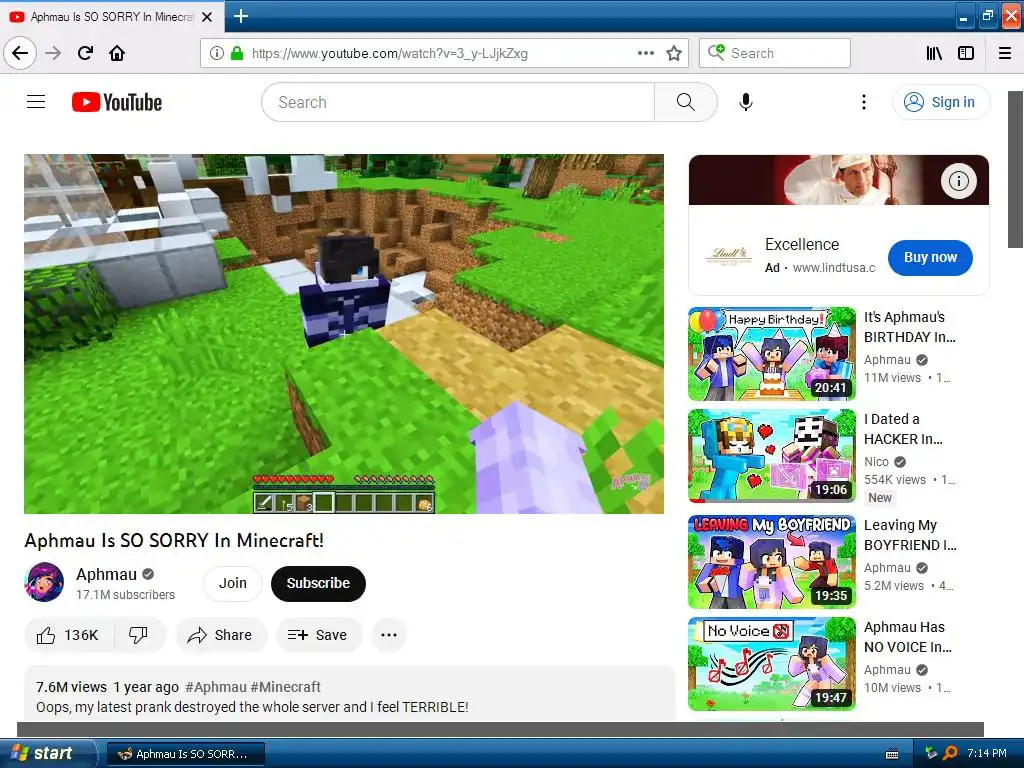
Task: Click the magnifier system tray icon
Action: click(x=950, y=753)
